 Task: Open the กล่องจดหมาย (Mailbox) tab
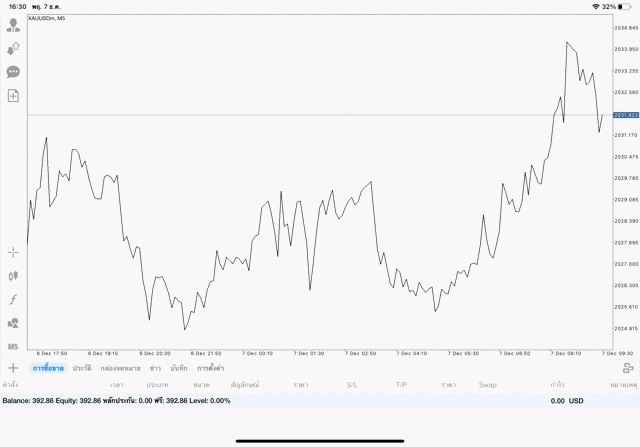(120, 368)
